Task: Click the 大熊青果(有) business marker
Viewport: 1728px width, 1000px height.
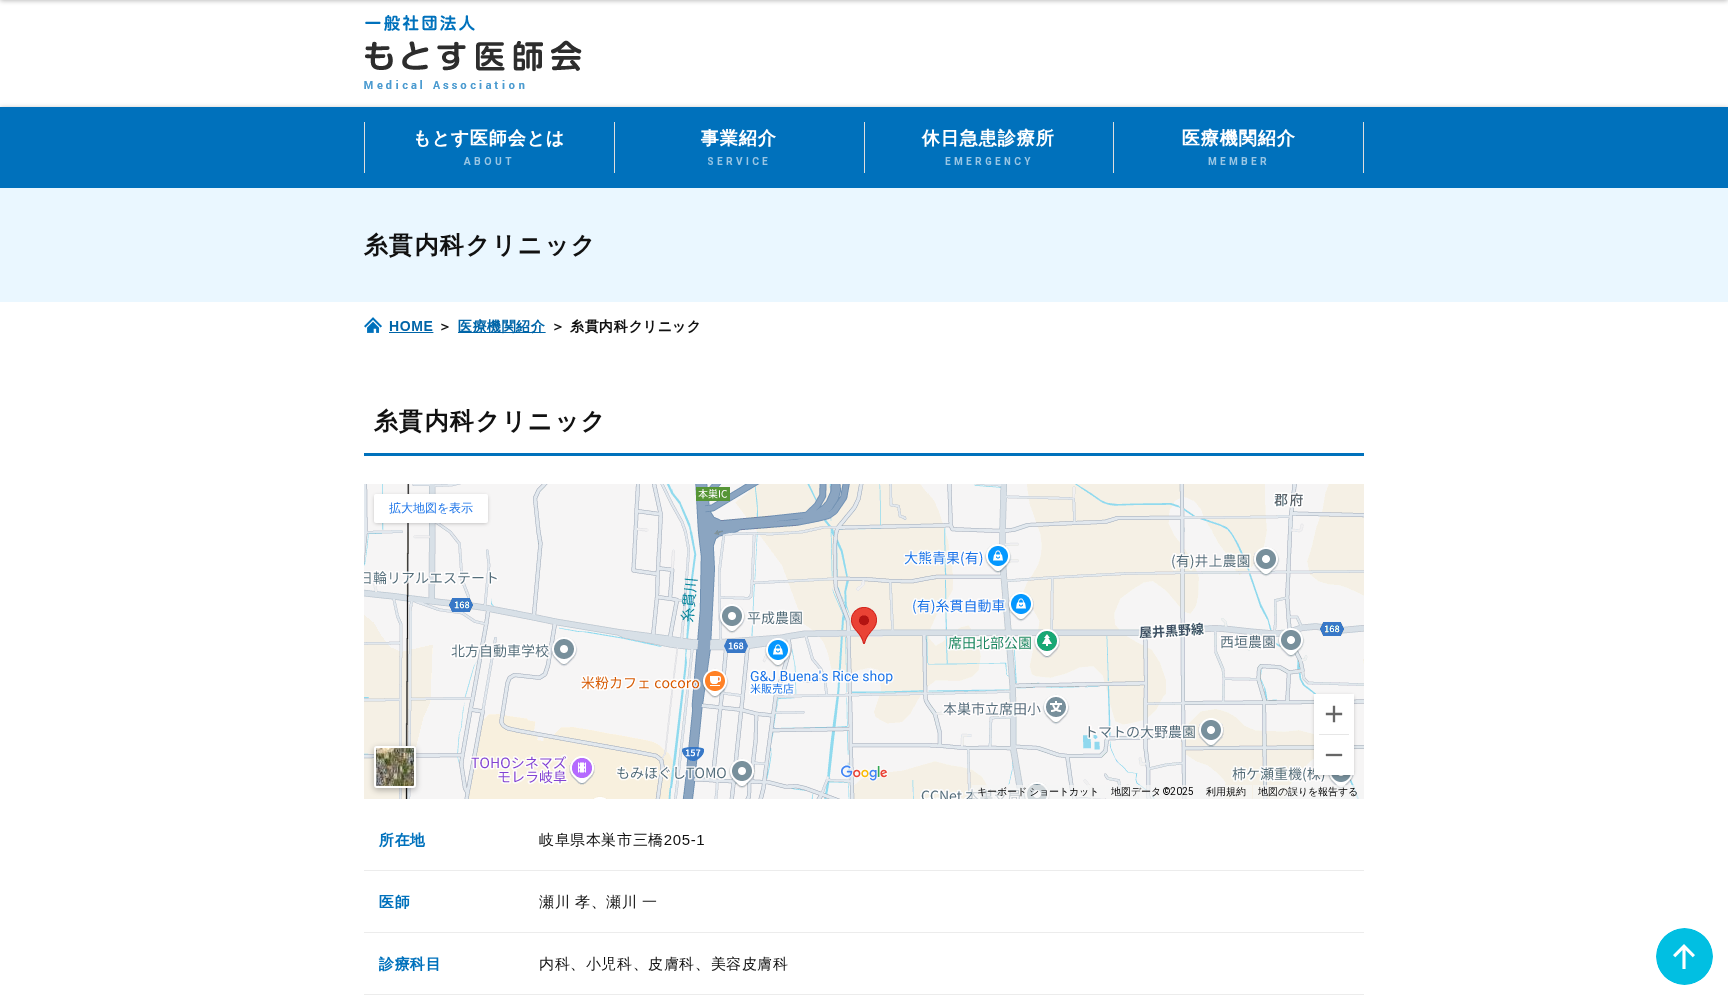Action: [998, 557]
